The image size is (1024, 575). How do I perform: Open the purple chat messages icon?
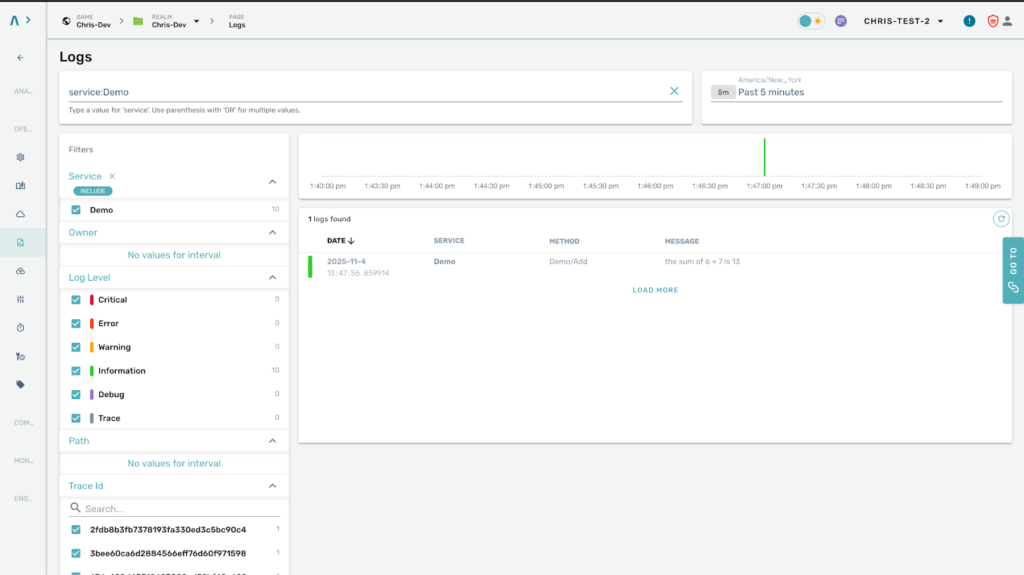(841, 21)
